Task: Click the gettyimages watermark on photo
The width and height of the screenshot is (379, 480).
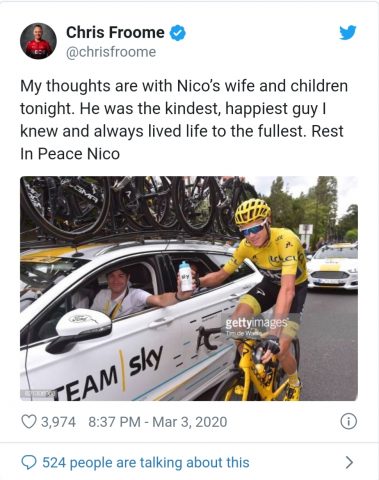Action: 256,325
